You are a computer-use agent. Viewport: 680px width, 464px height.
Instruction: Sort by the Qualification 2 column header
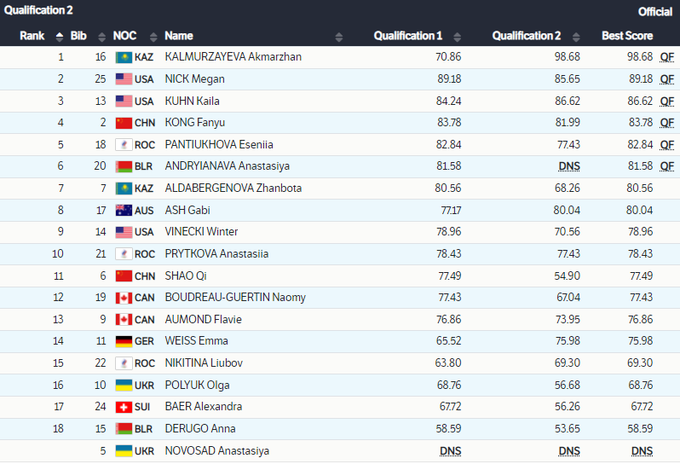[x=526, y=36]
